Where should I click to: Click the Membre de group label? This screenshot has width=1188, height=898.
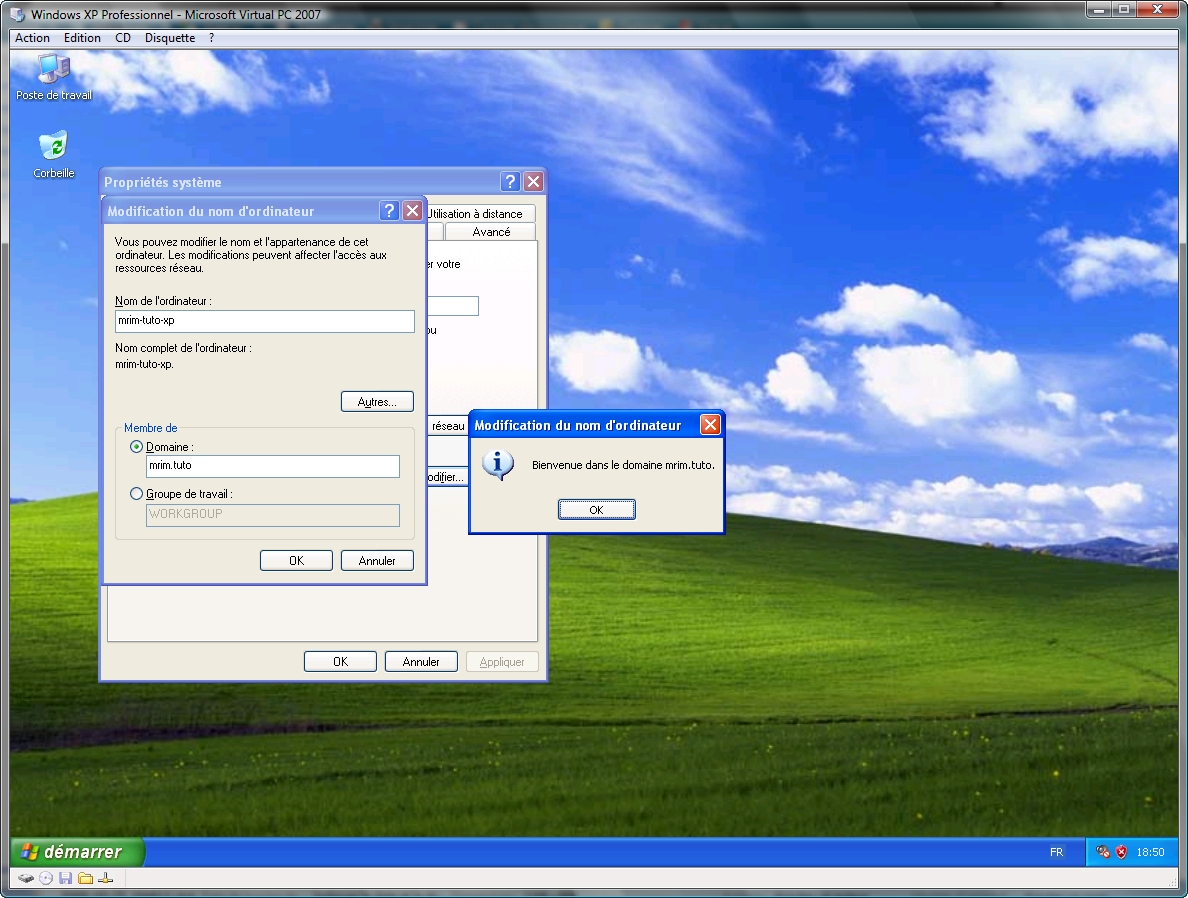151,428
